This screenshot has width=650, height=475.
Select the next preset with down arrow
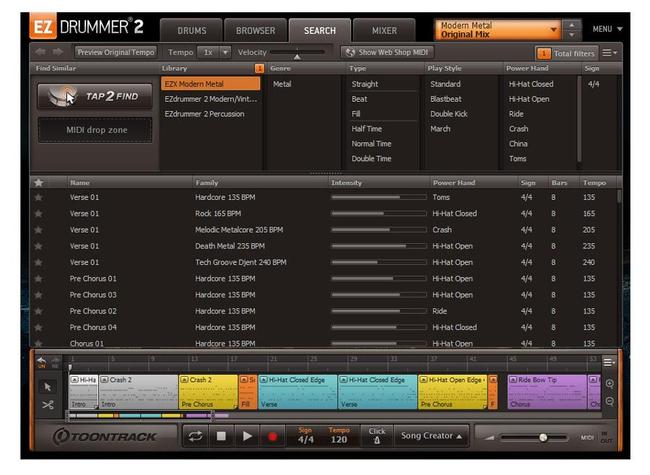coord(572,35)
